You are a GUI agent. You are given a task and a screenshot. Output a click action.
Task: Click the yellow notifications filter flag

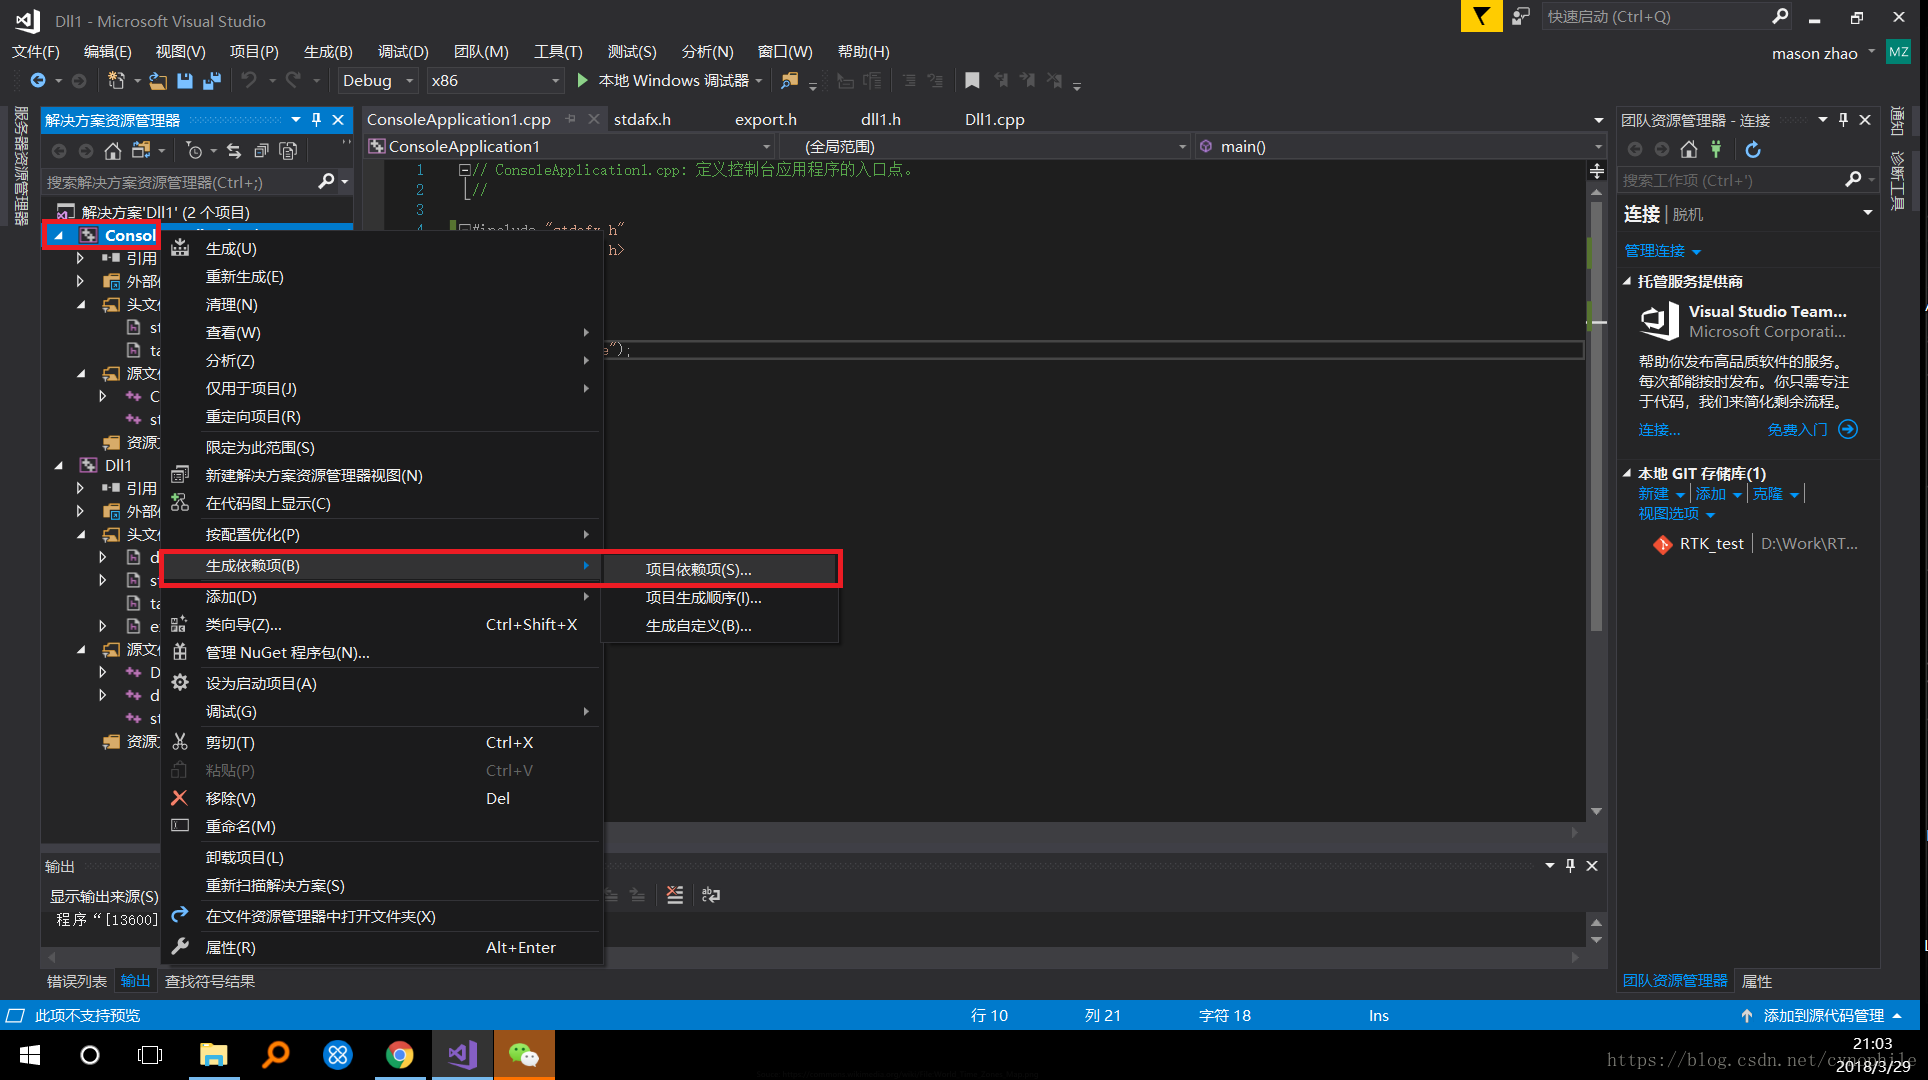click(1481, 16)
